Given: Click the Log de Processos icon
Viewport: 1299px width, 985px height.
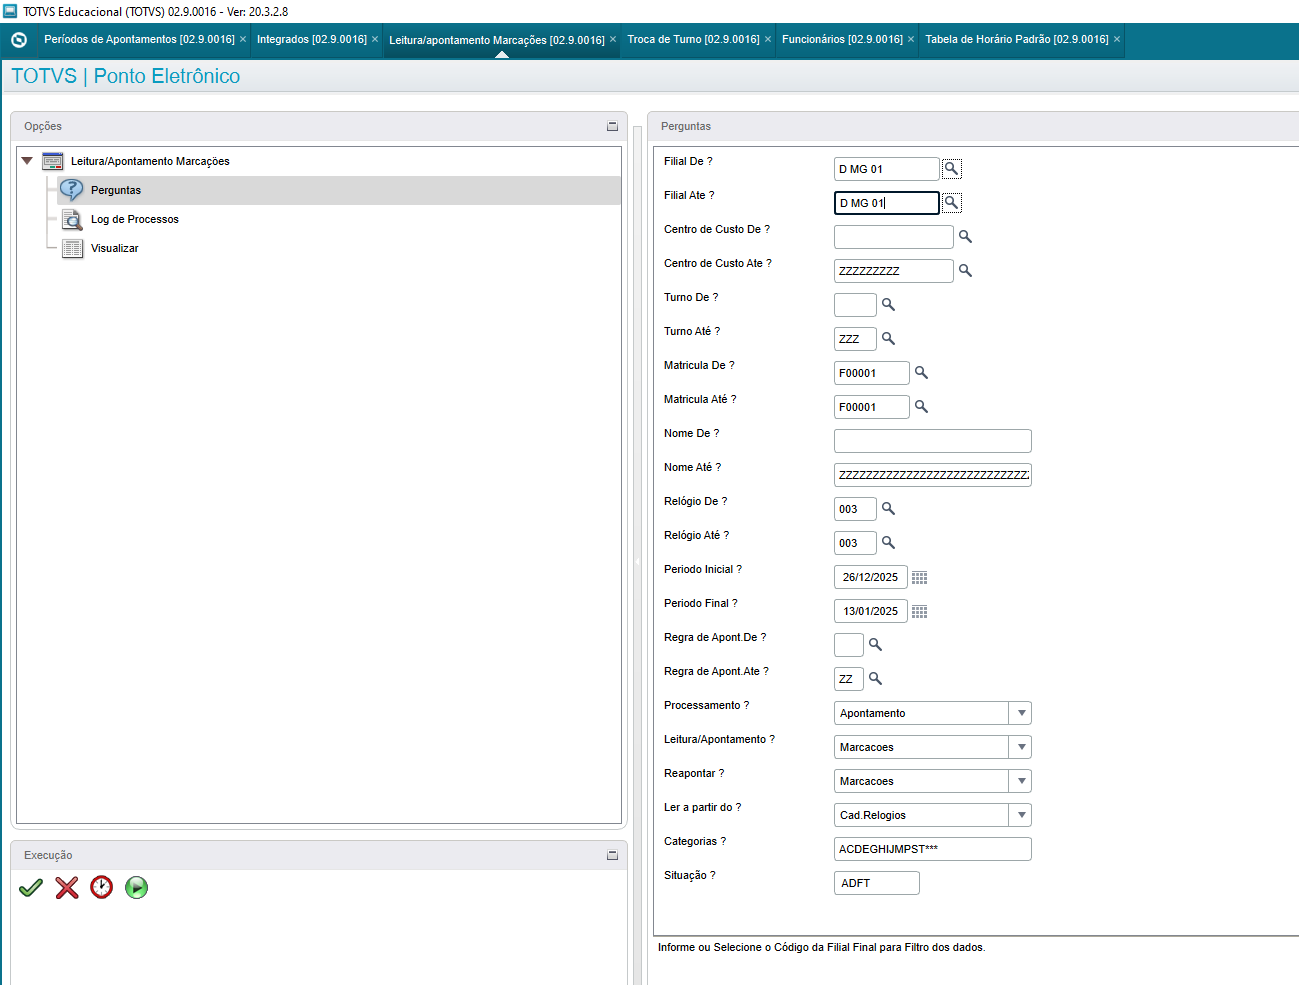Looking at the screenshot, I should pos(72,219).
